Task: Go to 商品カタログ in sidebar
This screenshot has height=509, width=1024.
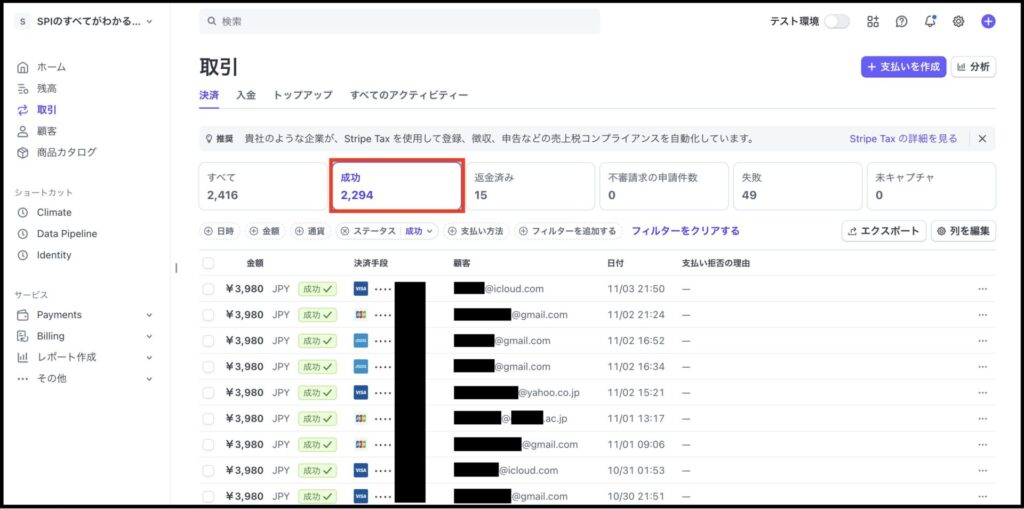Action: 66,152
